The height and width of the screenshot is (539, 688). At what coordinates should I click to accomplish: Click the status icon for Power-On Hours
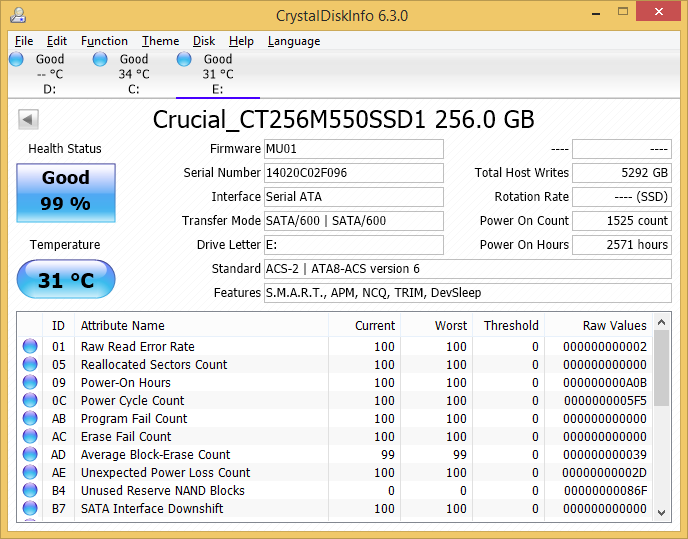[30, 382]
